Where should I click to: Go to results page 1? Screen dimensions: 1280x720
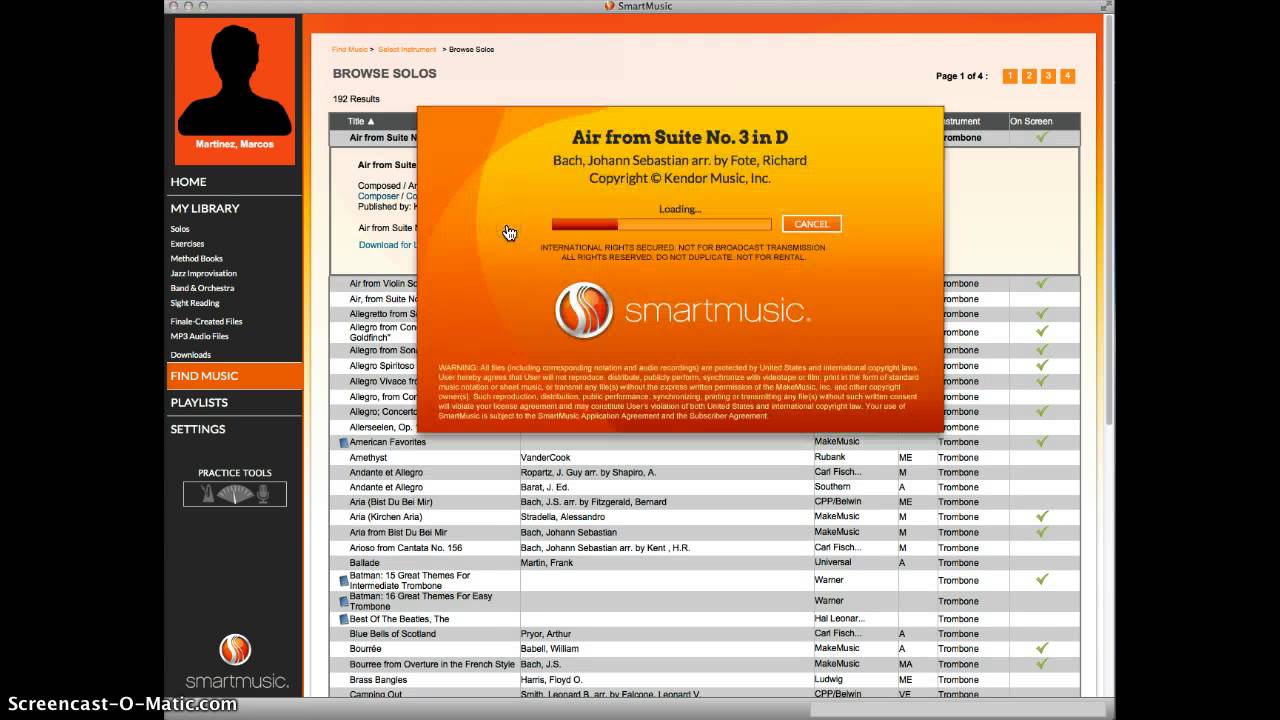point(1010,76)
